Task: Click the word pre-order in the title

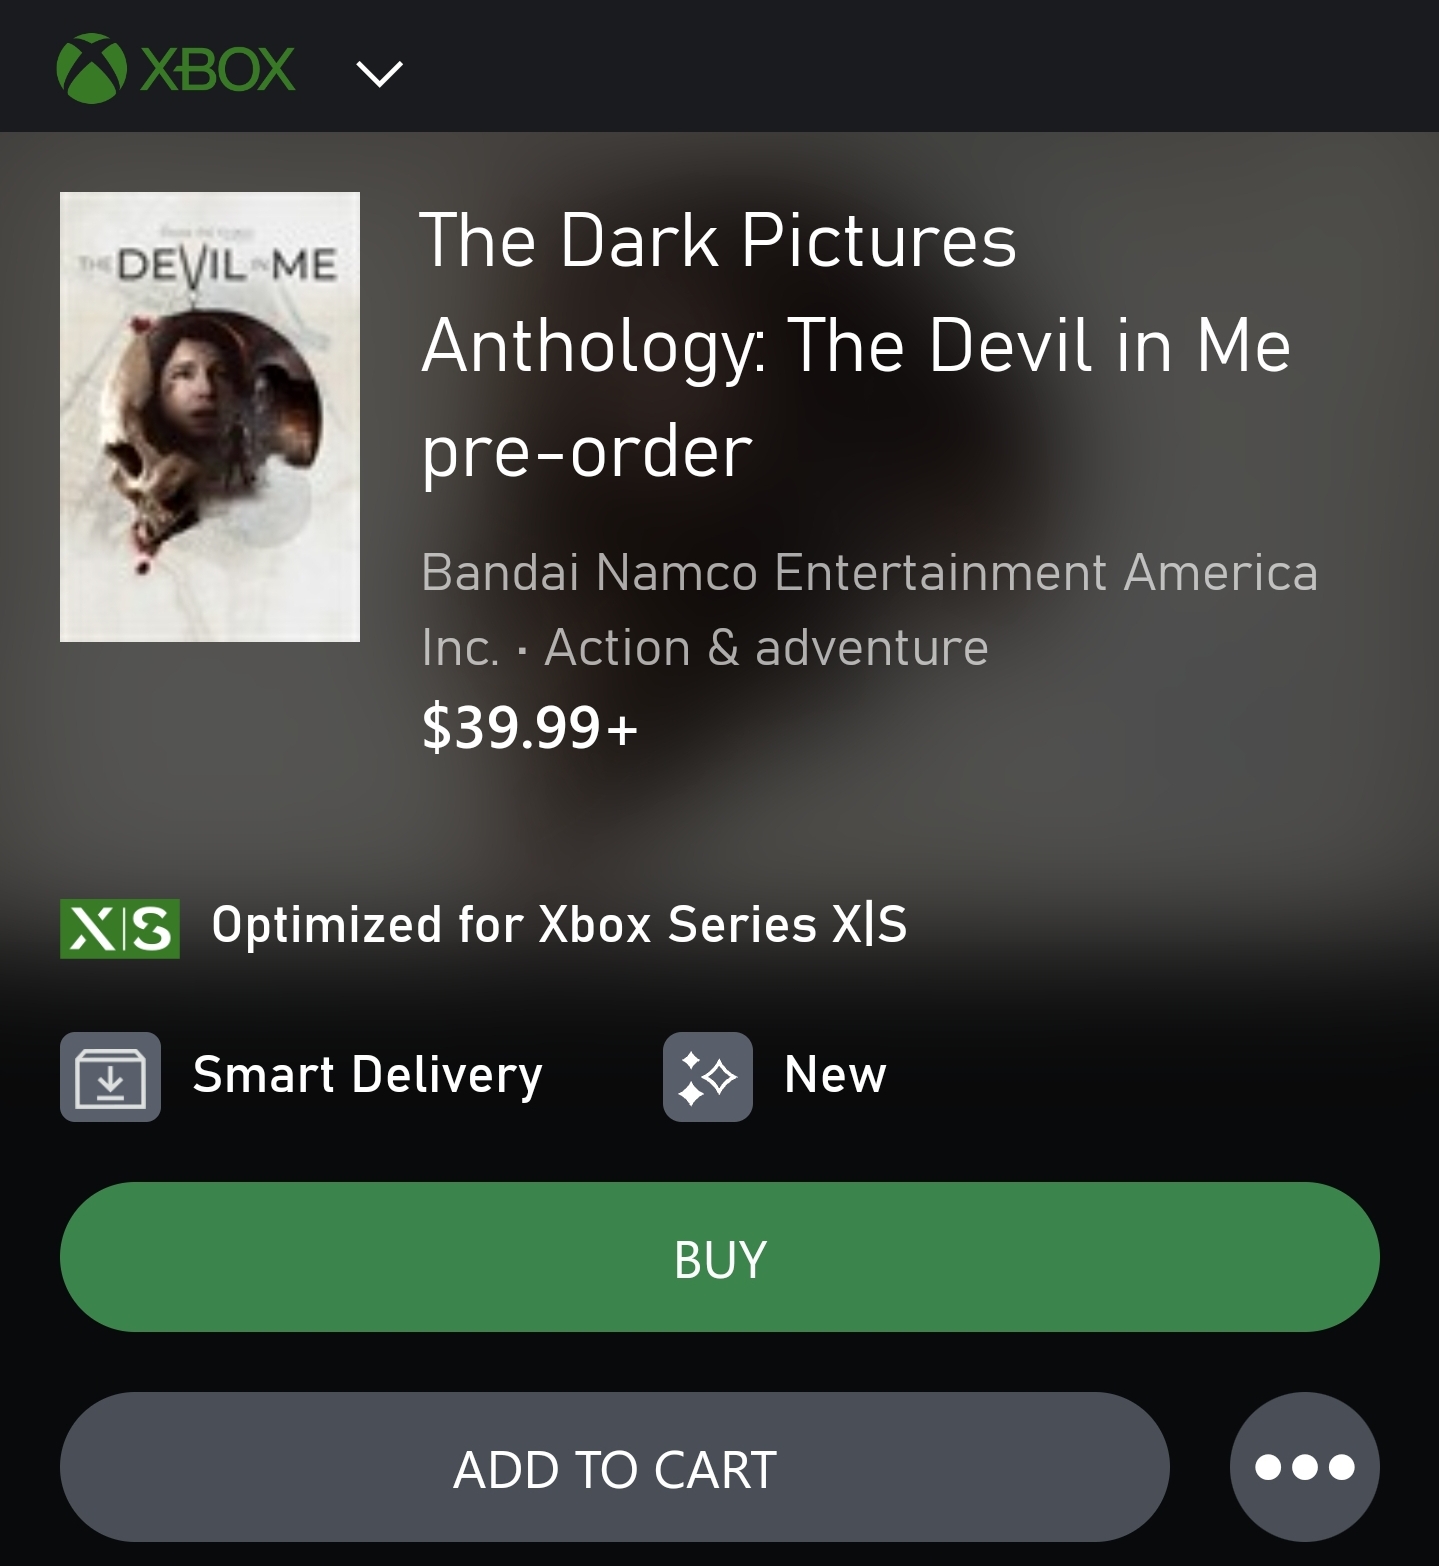Action: coord(587,452)
